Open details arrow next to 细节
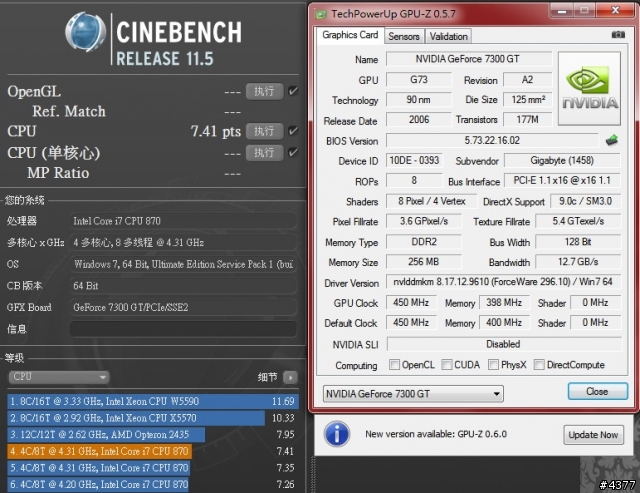 coord(291,378)
